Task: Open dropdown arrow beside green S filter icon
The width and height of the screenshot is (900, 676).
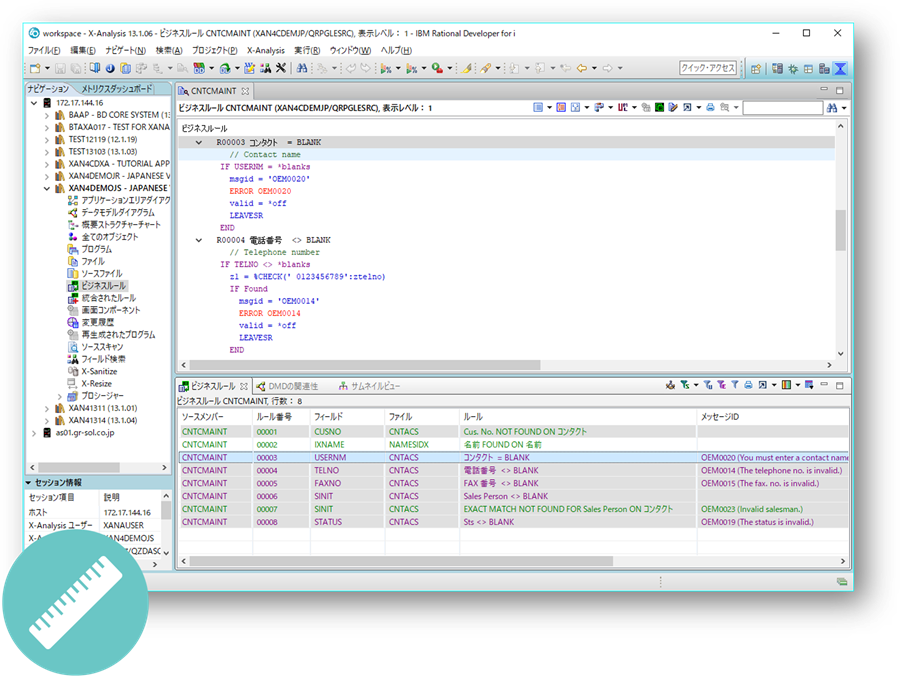Action: tap(696, 385)
